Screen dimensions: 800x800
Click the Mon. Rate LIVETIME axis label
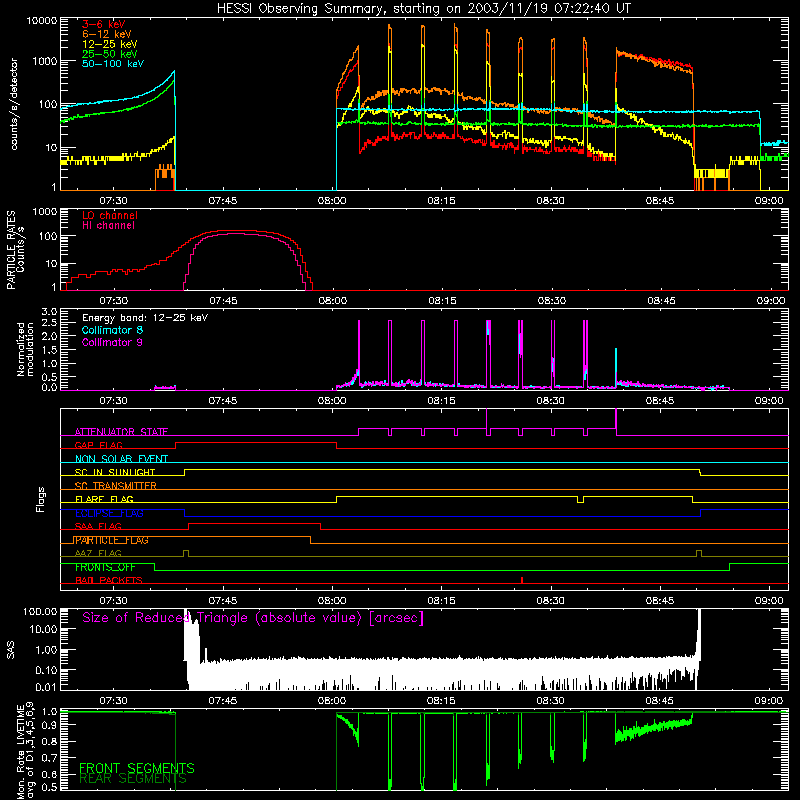[26, 751]
